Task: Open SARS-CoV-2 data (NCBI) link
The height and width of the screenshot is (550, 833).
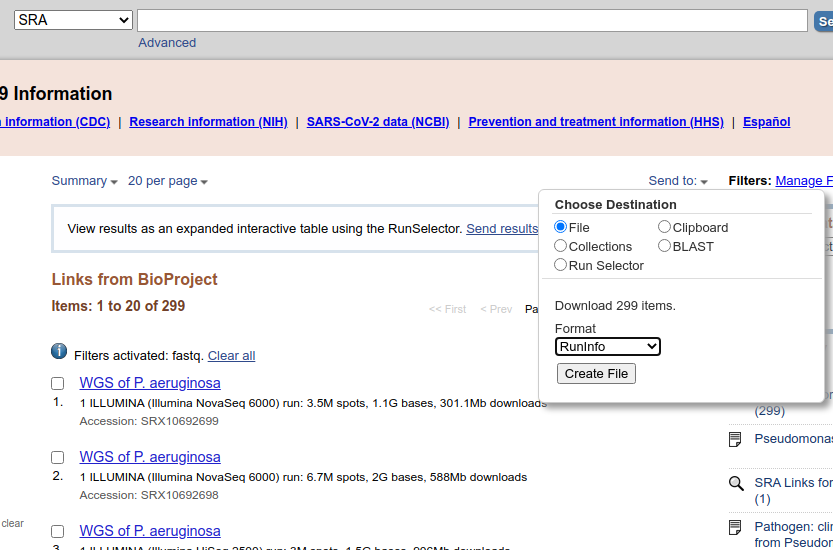Action: click(378, 122)
